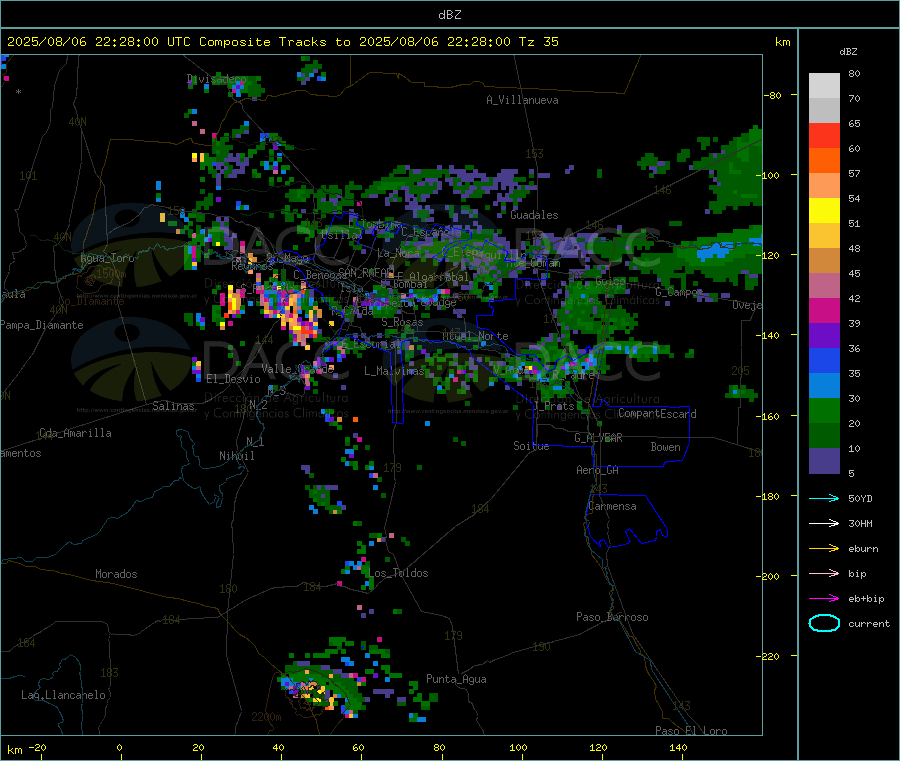This screenshot has width=900, height=761.
Task: Click the '80' value atop dBZ scale
Action: point(854,73)
